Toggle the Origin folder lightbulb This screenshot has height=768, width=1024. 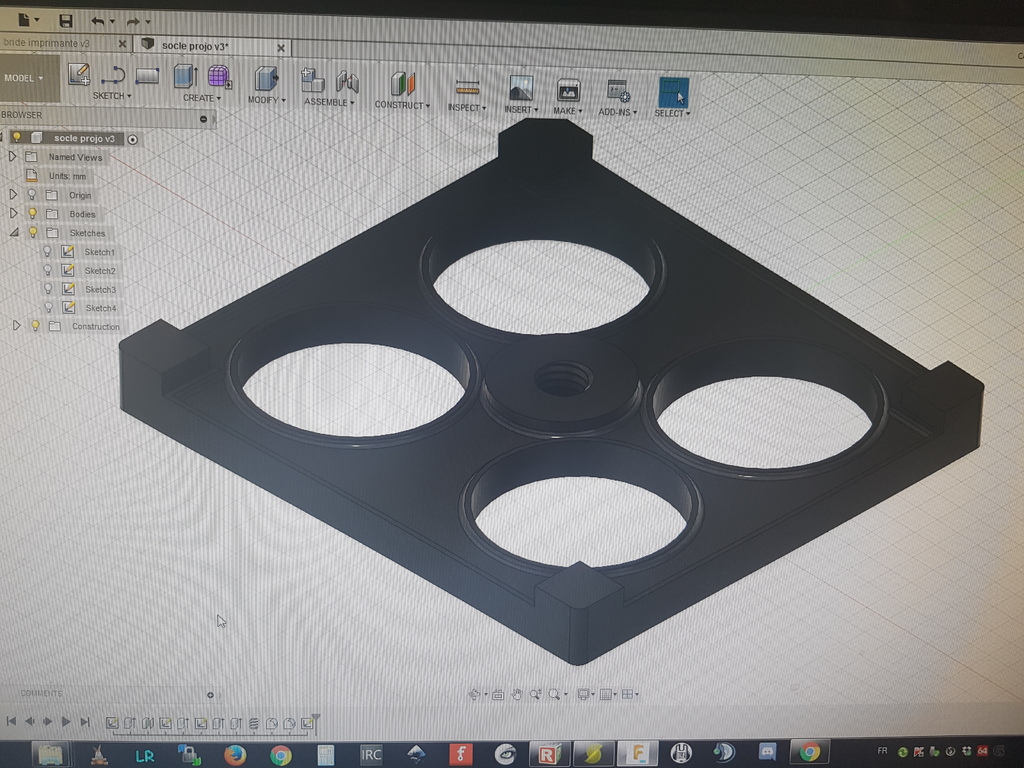coord(31,195)
